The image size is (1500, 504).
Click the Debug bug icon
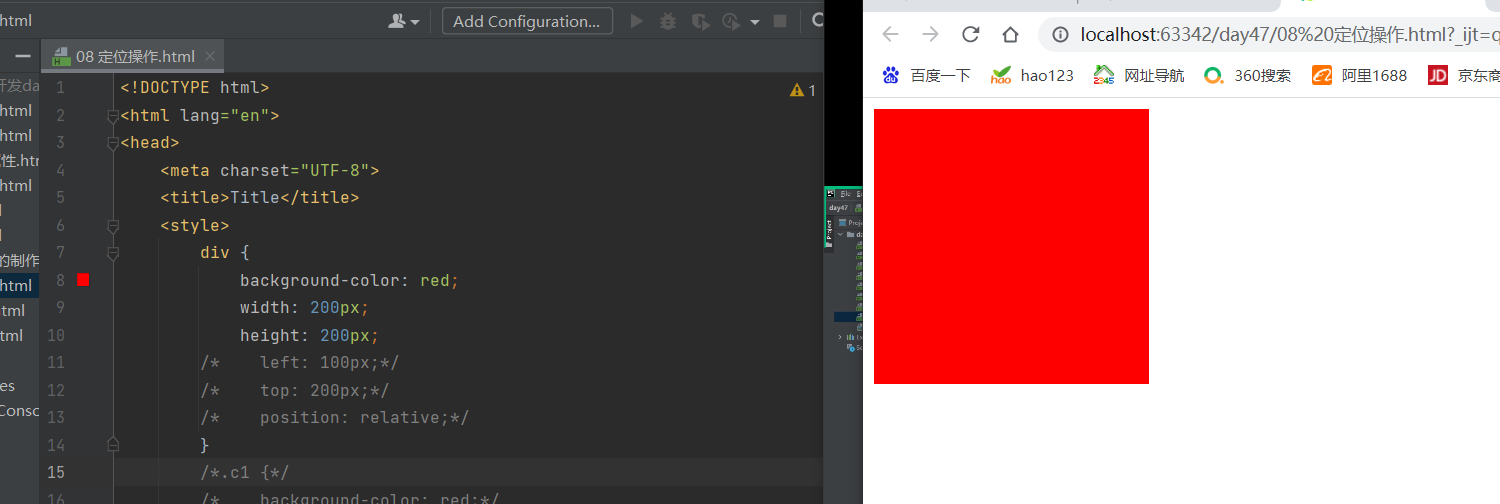pos(668,21)
